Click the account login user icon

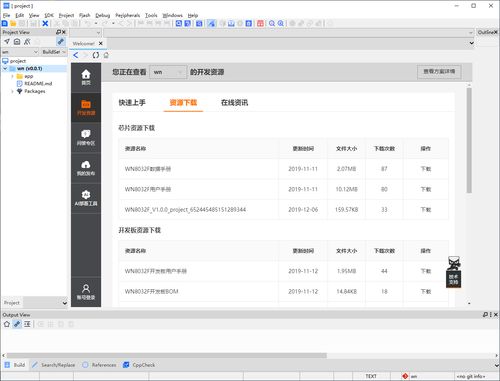tap(86, 292)
